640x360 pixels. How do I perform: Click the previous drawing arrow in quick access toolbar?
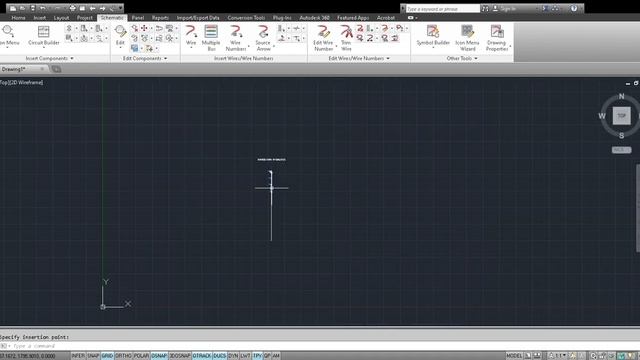click(x=93, y=8)
